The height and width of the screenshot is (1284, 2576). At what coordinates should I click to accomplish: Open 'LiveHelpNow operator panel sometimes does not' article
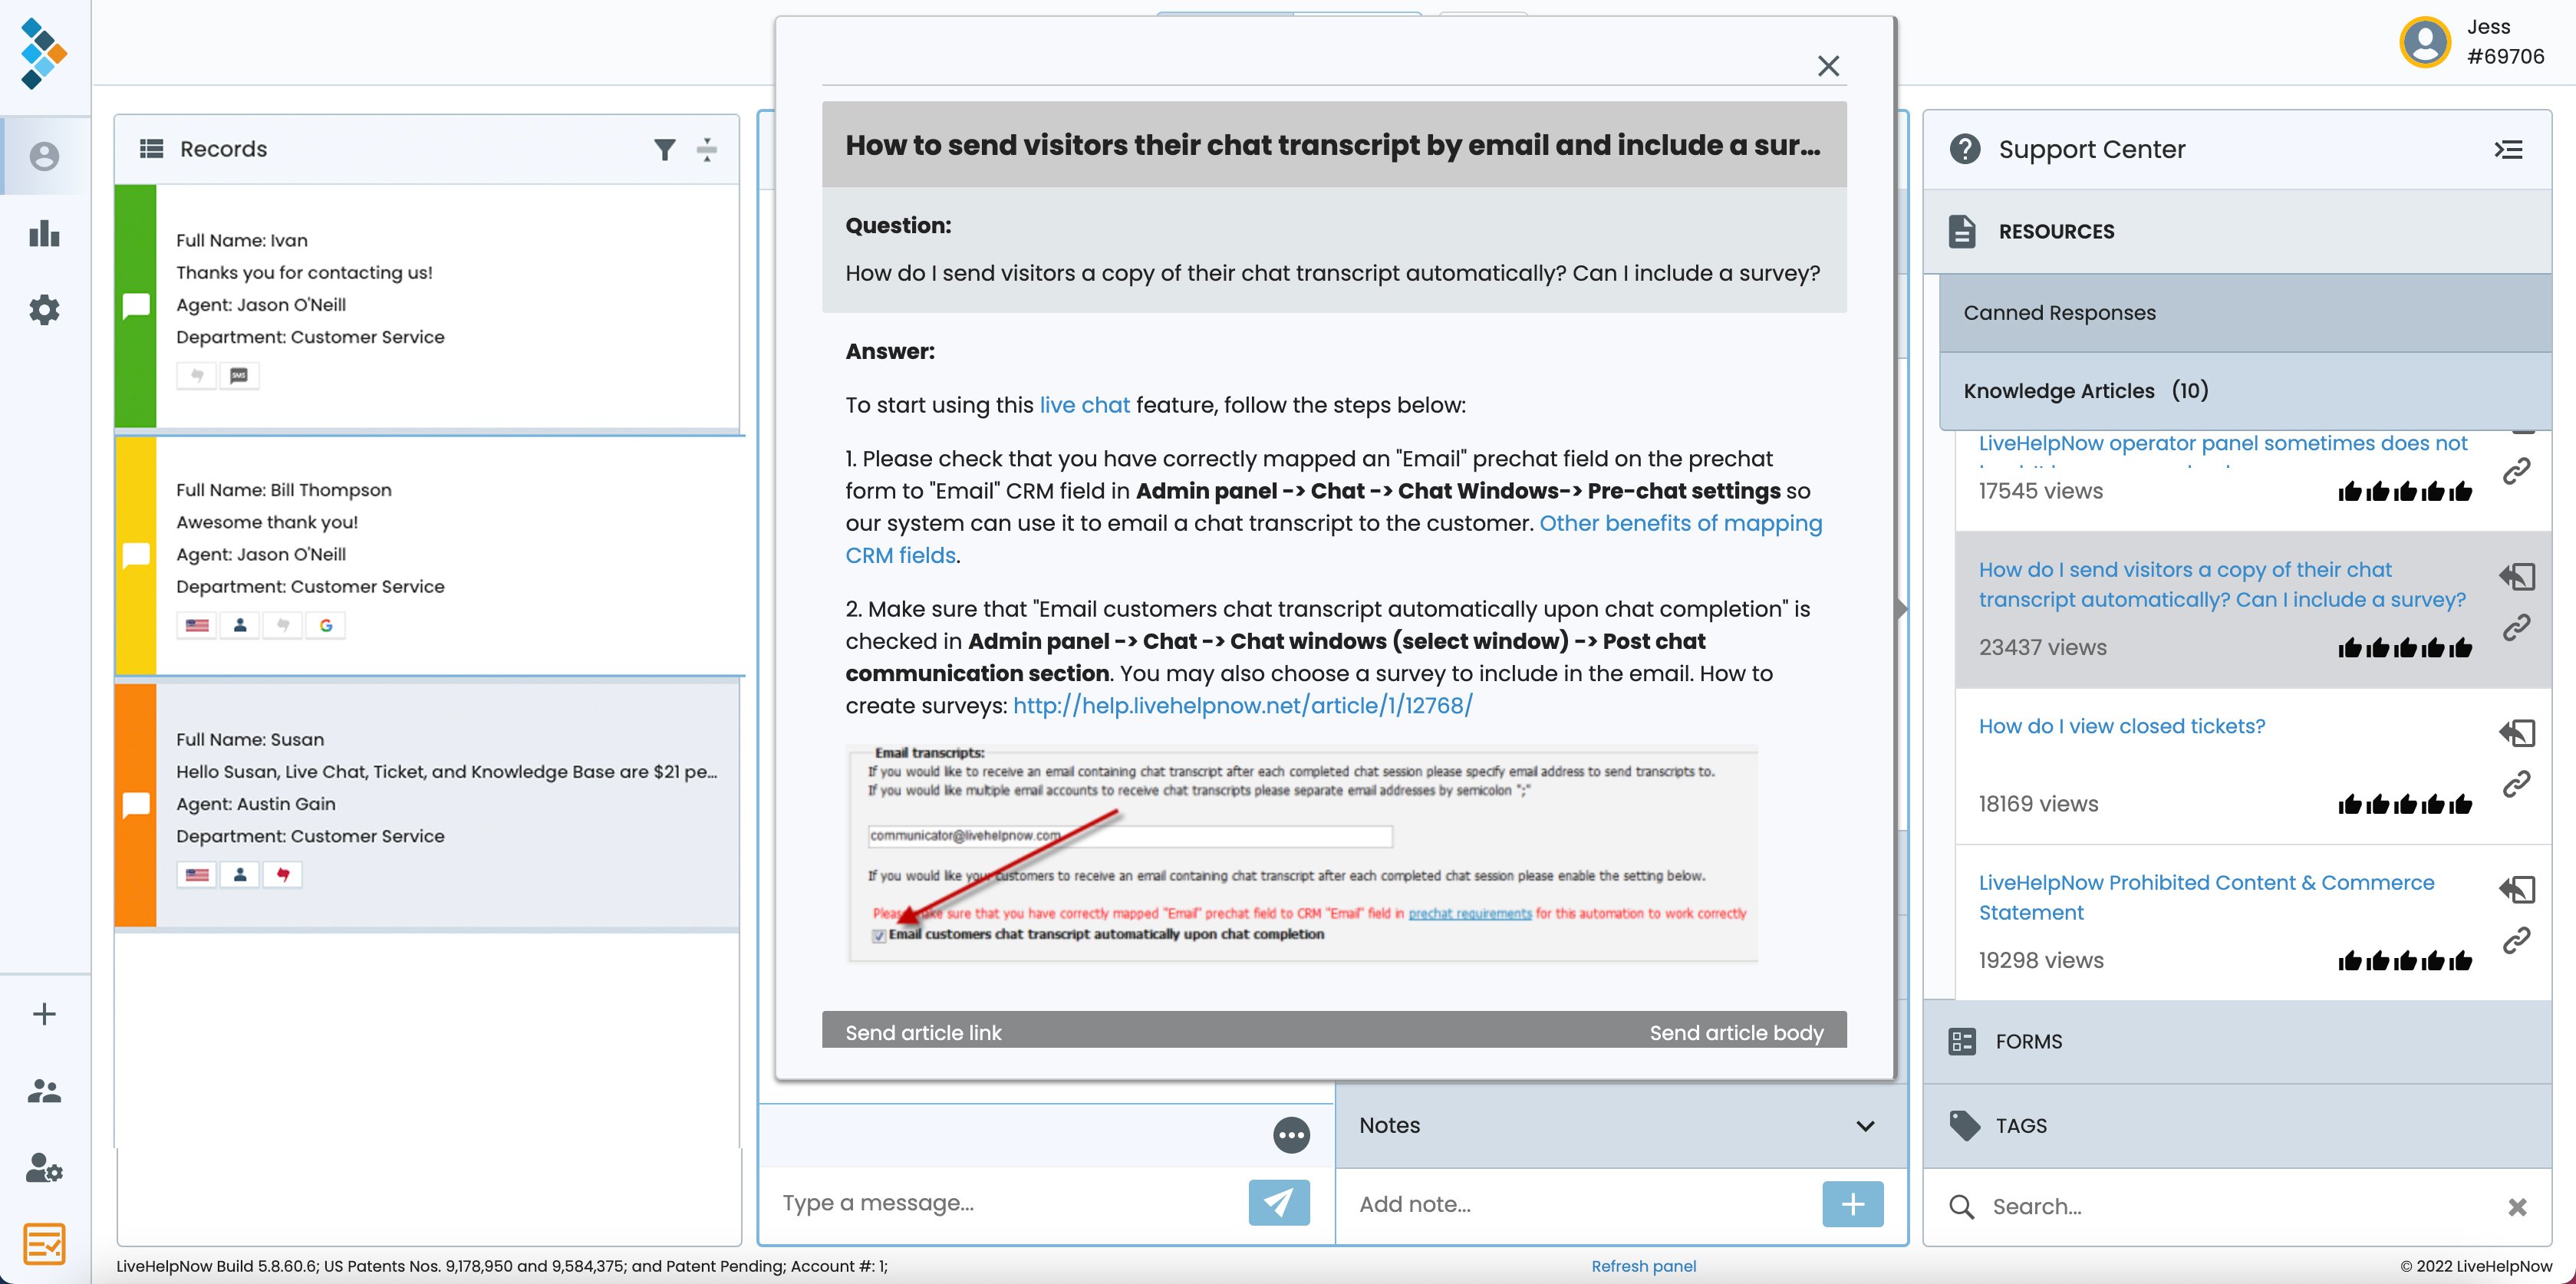point(2222,443)
